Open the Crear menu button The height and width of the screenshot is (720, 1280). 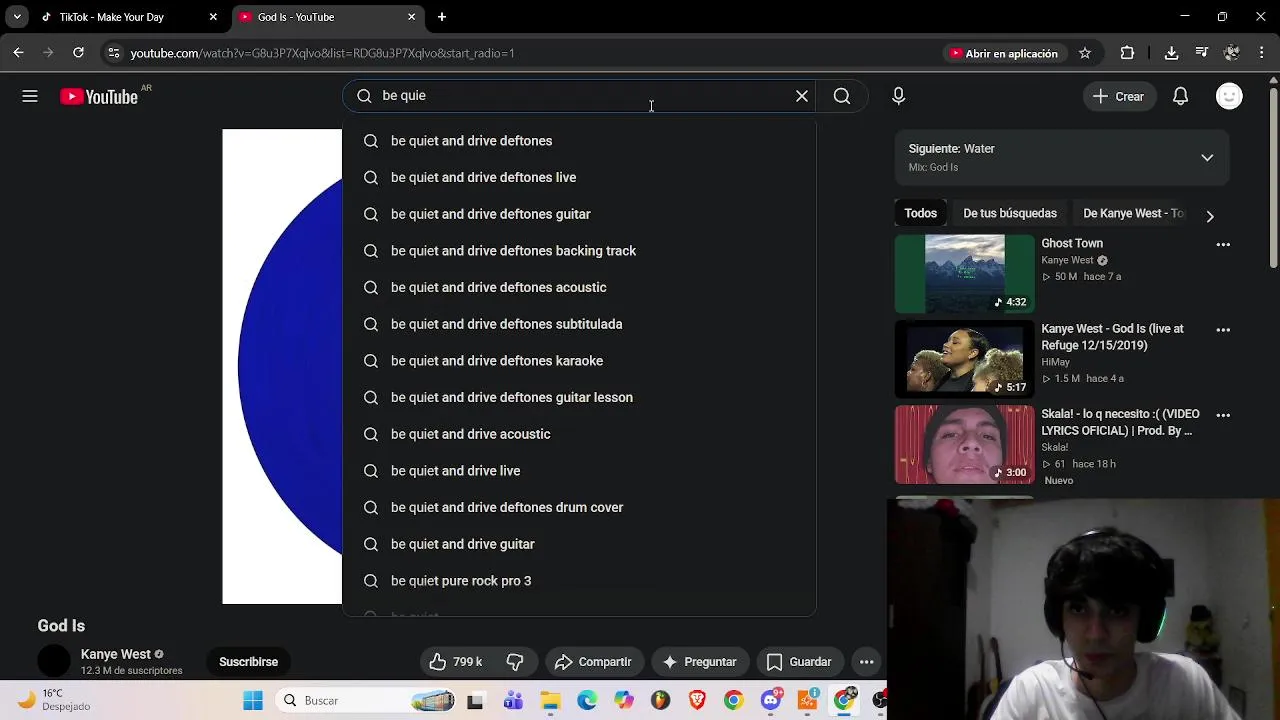click(1118, 96)
